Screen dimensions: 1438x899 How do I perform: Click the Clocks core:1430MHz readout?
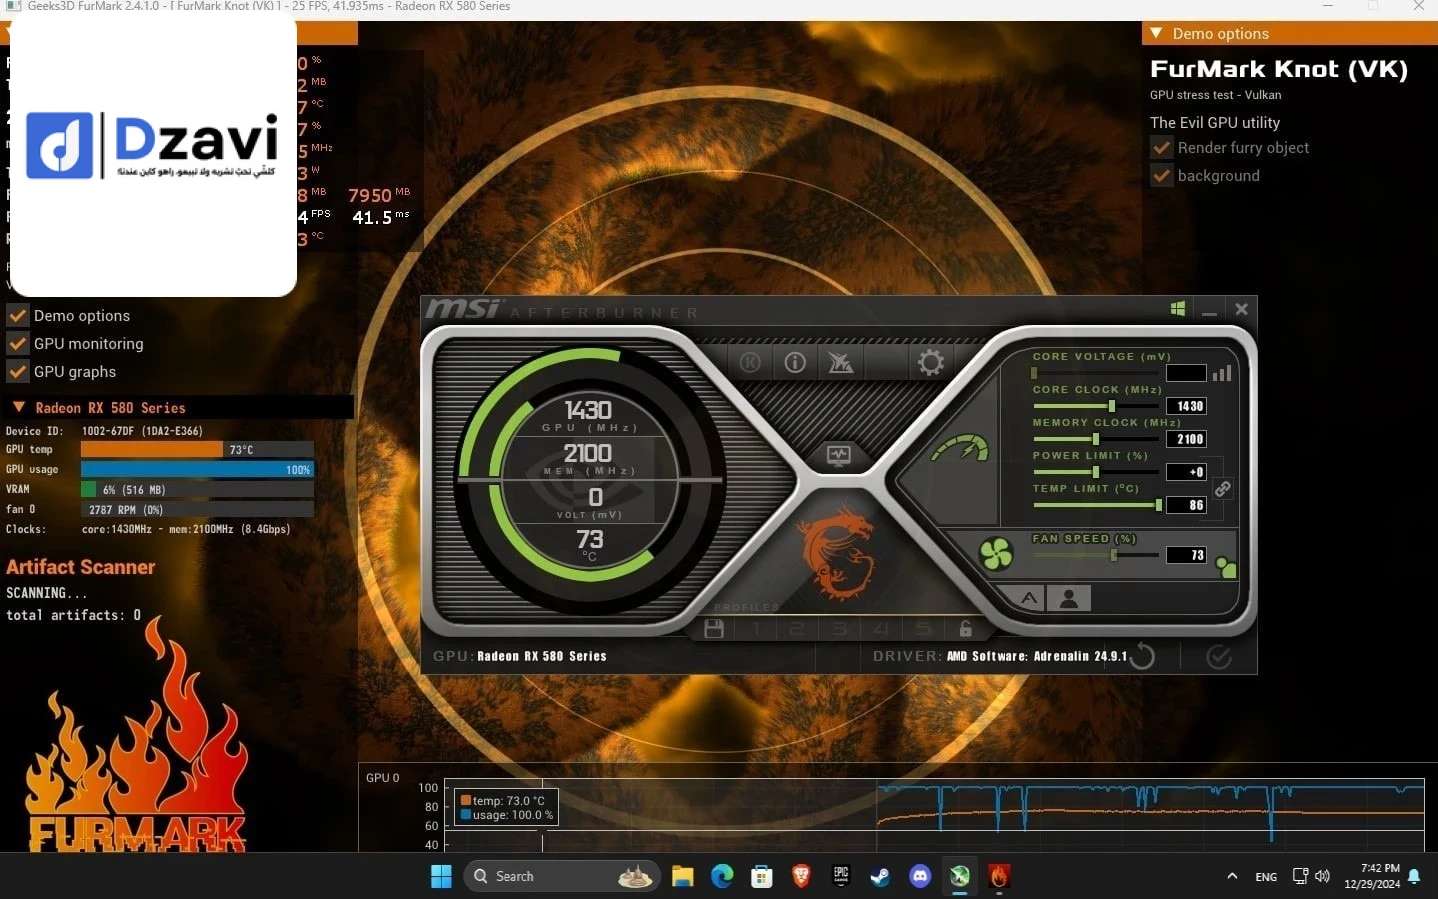(x=186, y=529)
